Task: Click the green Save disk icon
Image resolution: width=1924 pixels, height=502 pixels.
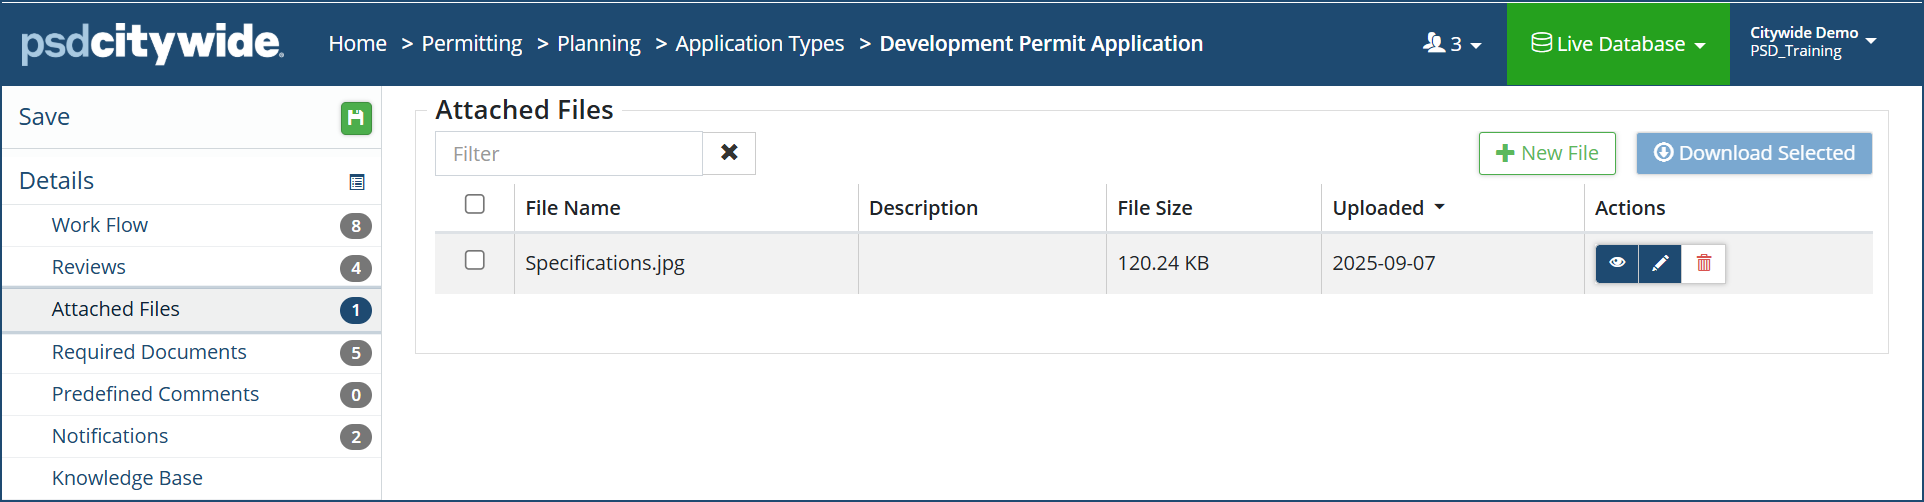Action: pyautogui.click(x=356, y=118)
